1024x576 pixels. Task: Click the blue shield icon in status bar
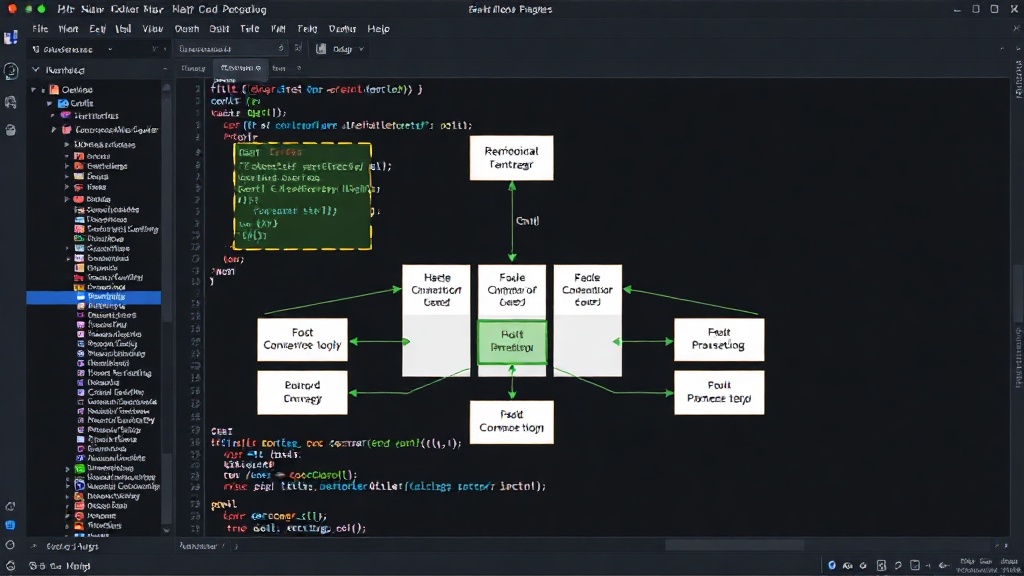pos(831,566)
